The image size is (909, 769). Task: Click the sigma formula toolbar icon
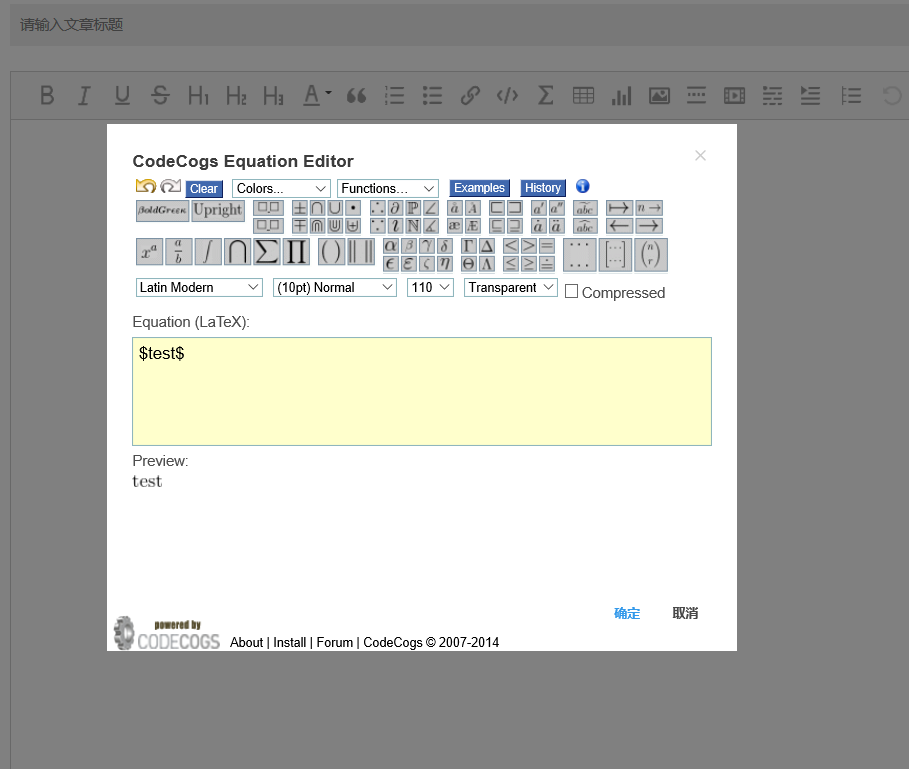point(546,95)
